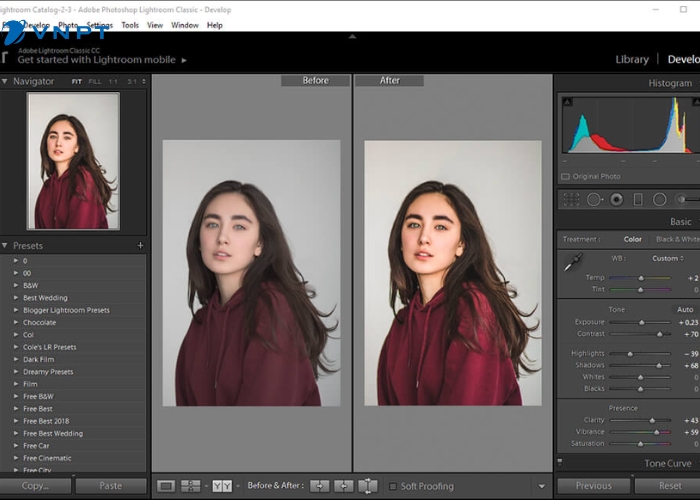Select the Crop Overlay tool

point(571,199)
